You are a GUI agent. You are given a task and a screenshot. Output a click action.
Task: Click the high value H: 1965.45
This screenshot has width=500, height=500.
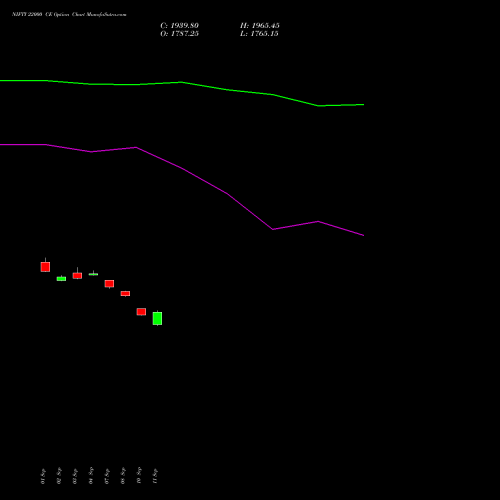[260, 26]
